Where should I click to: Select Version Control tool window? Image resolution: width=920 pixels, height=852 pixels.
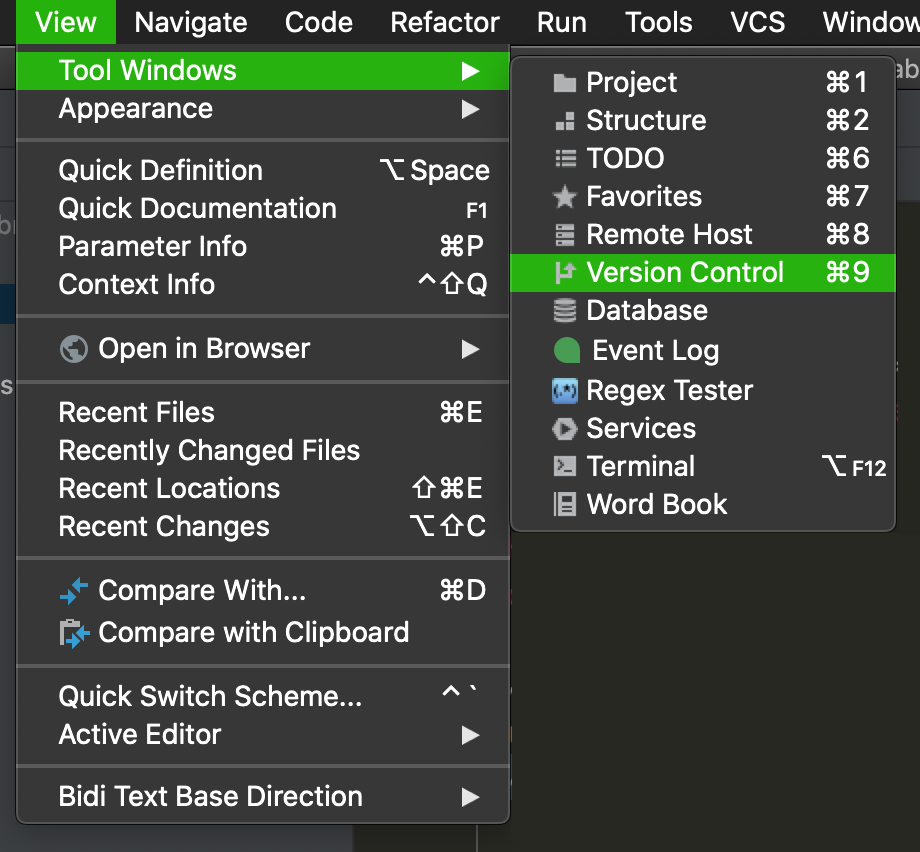[x=685, y=273]
